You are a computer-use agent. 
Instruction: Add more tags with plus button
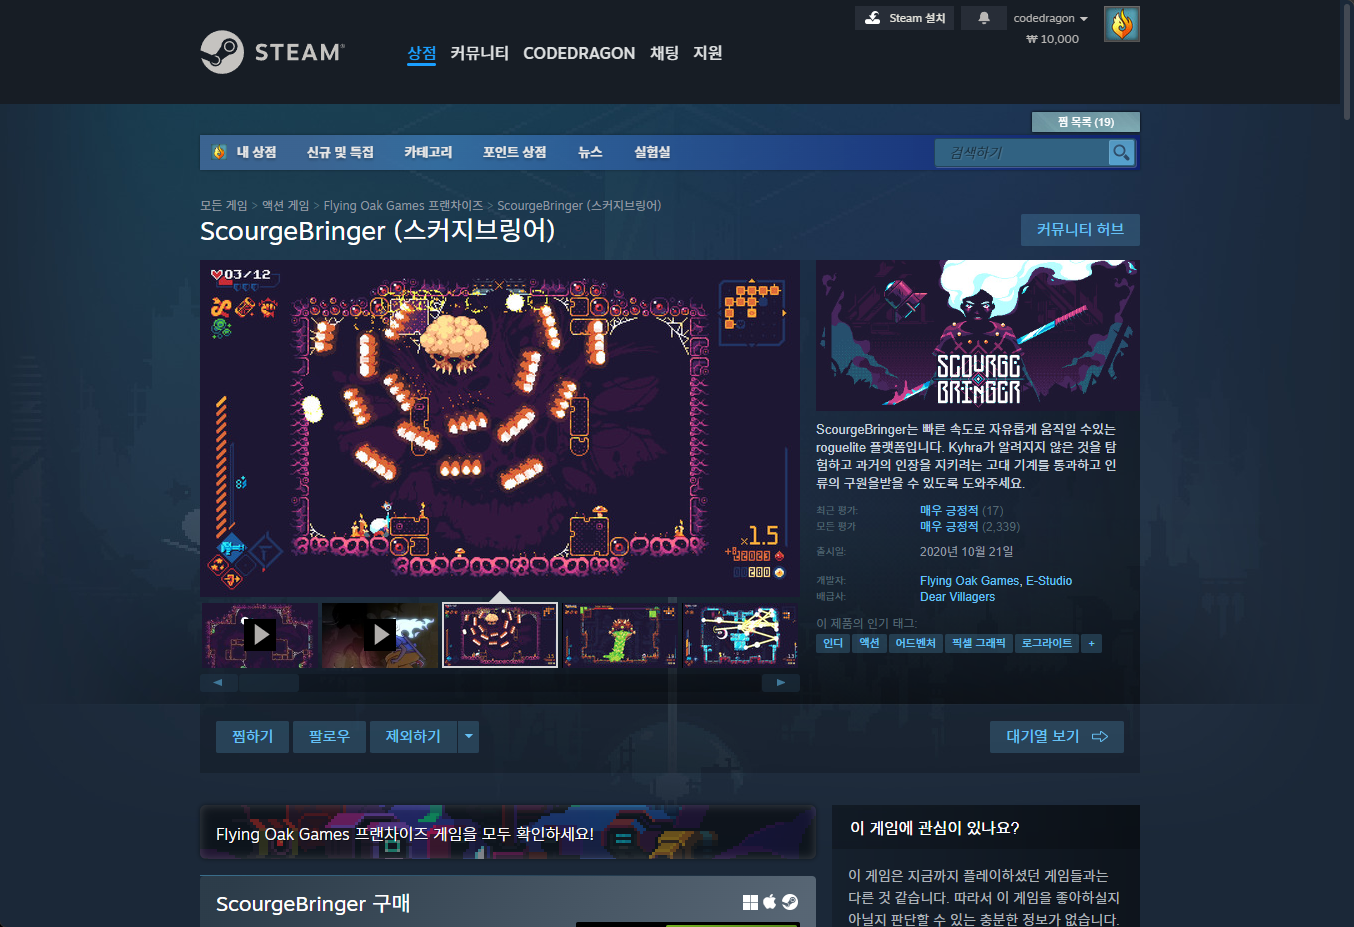(1091, 643)
